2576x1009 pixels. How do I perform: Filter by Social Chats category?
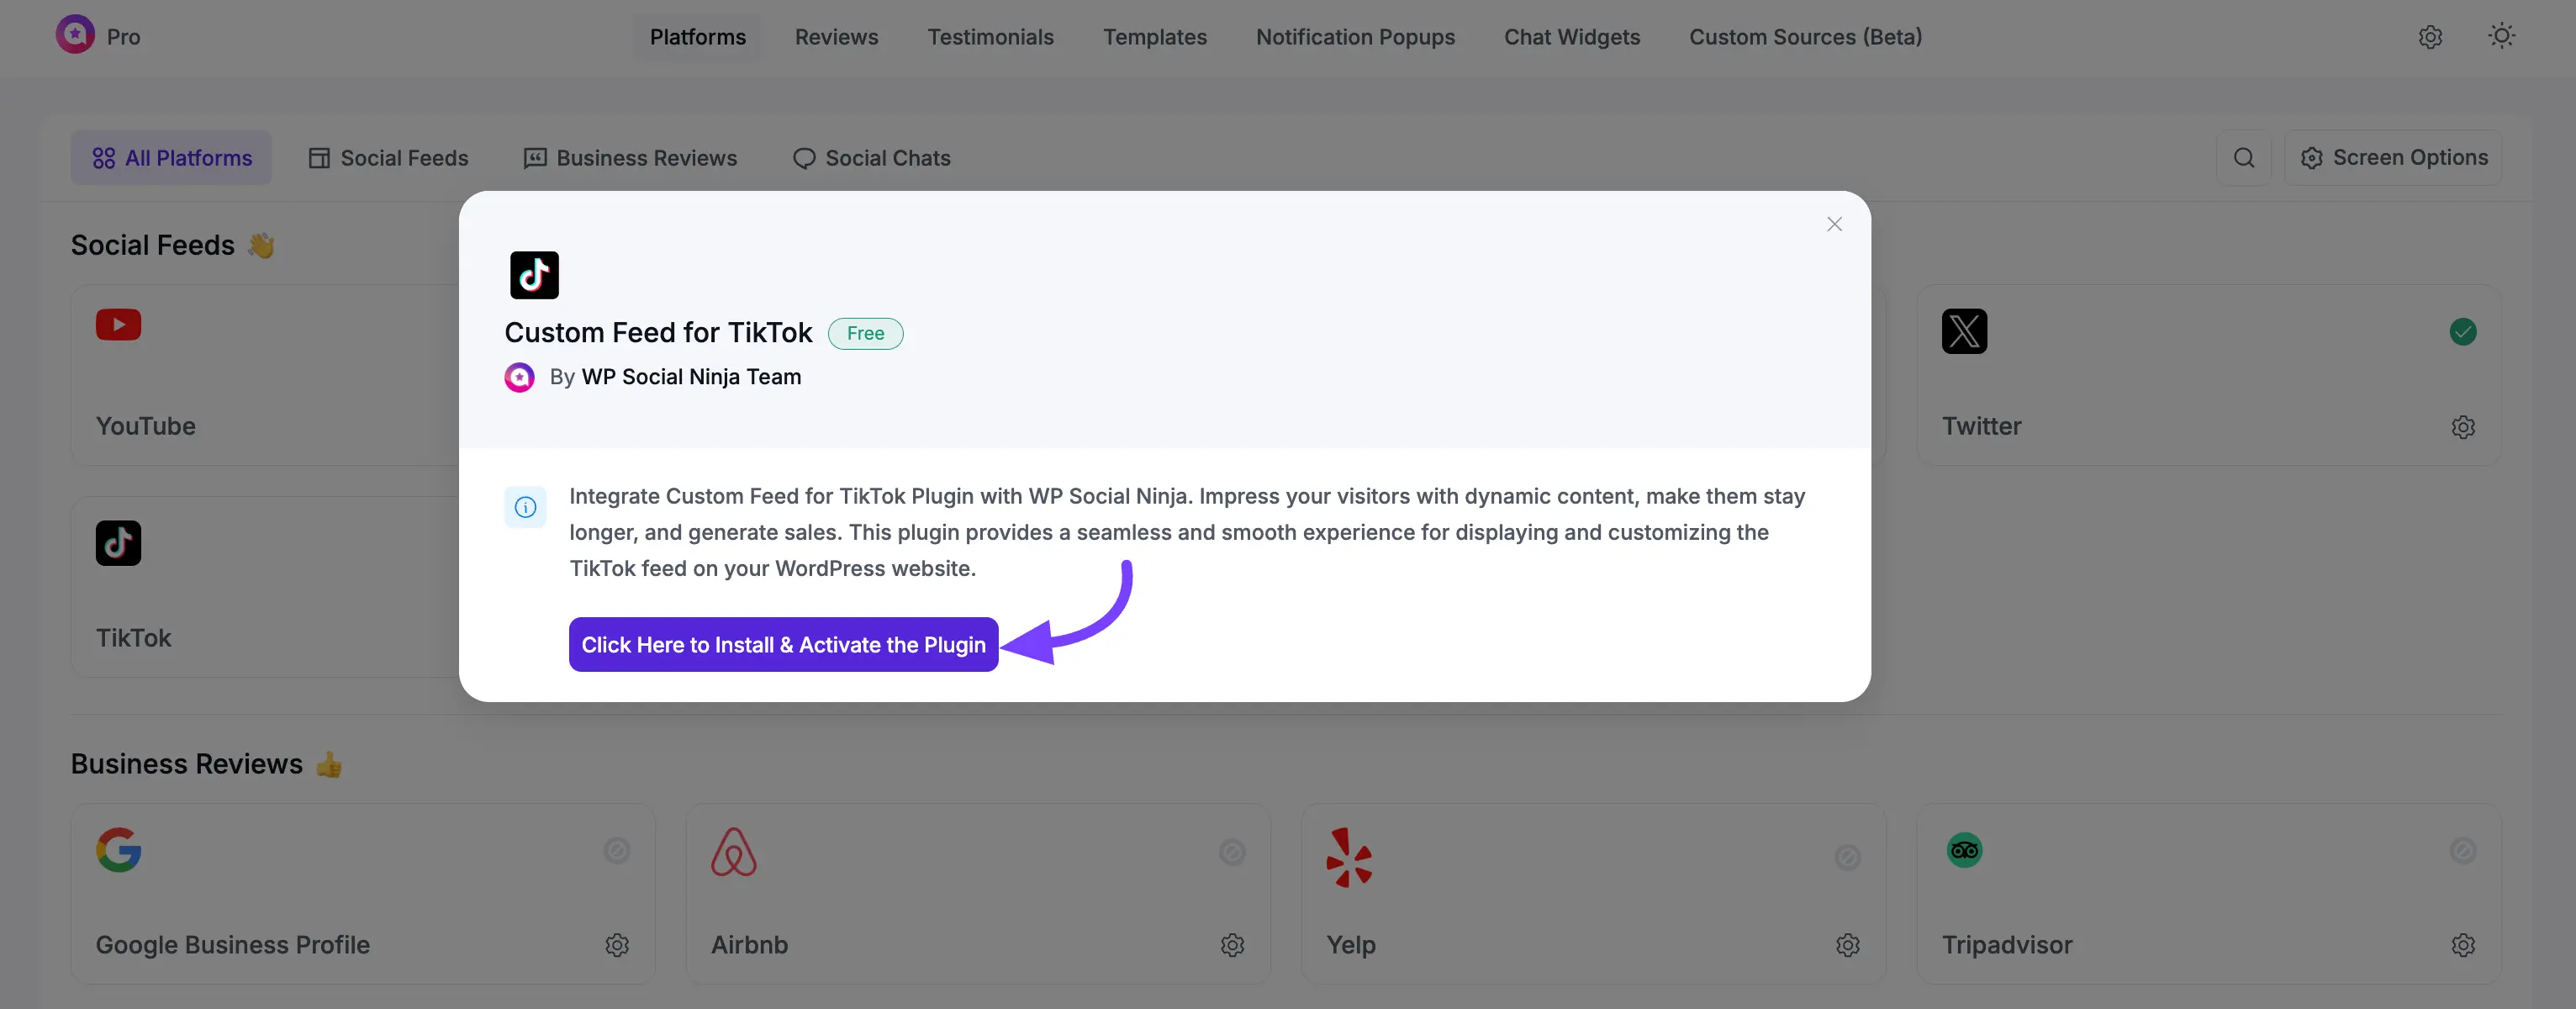pos(870,157)
